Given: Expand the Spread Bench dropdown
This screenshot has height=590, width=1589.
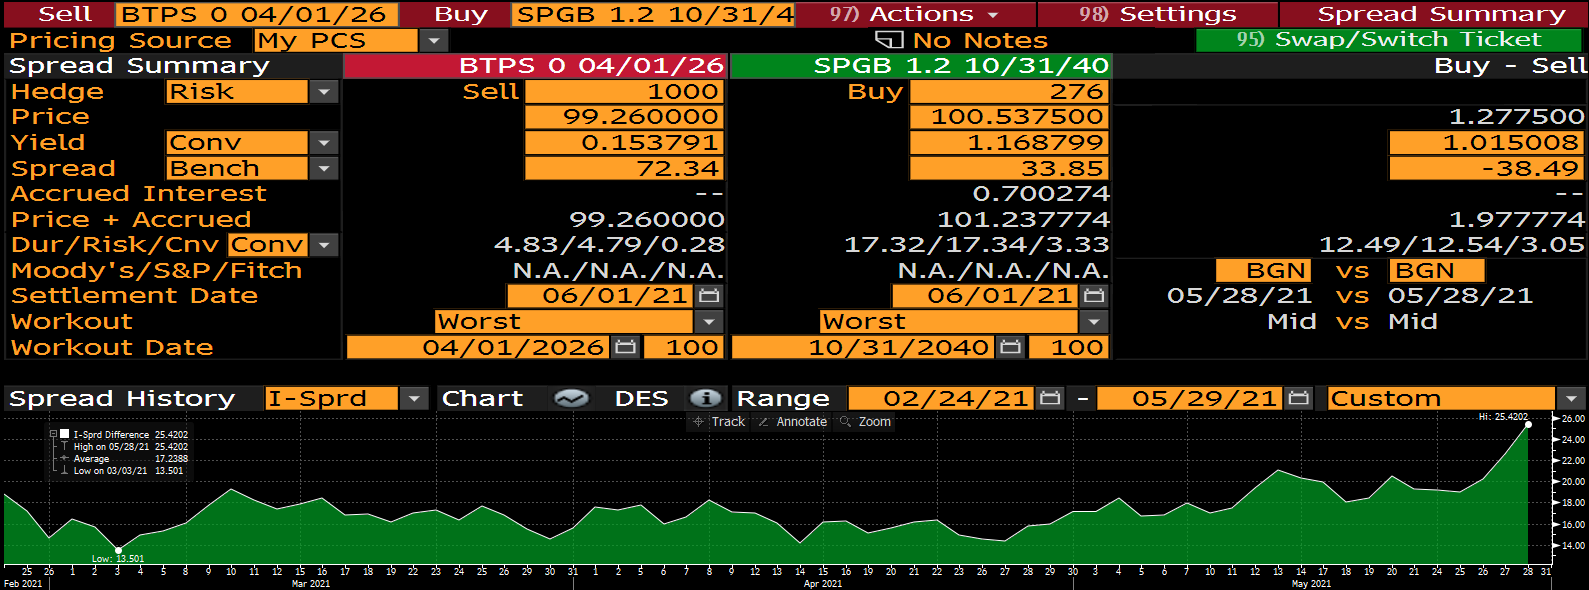Looking at the screenshot, I should point(323,169).
